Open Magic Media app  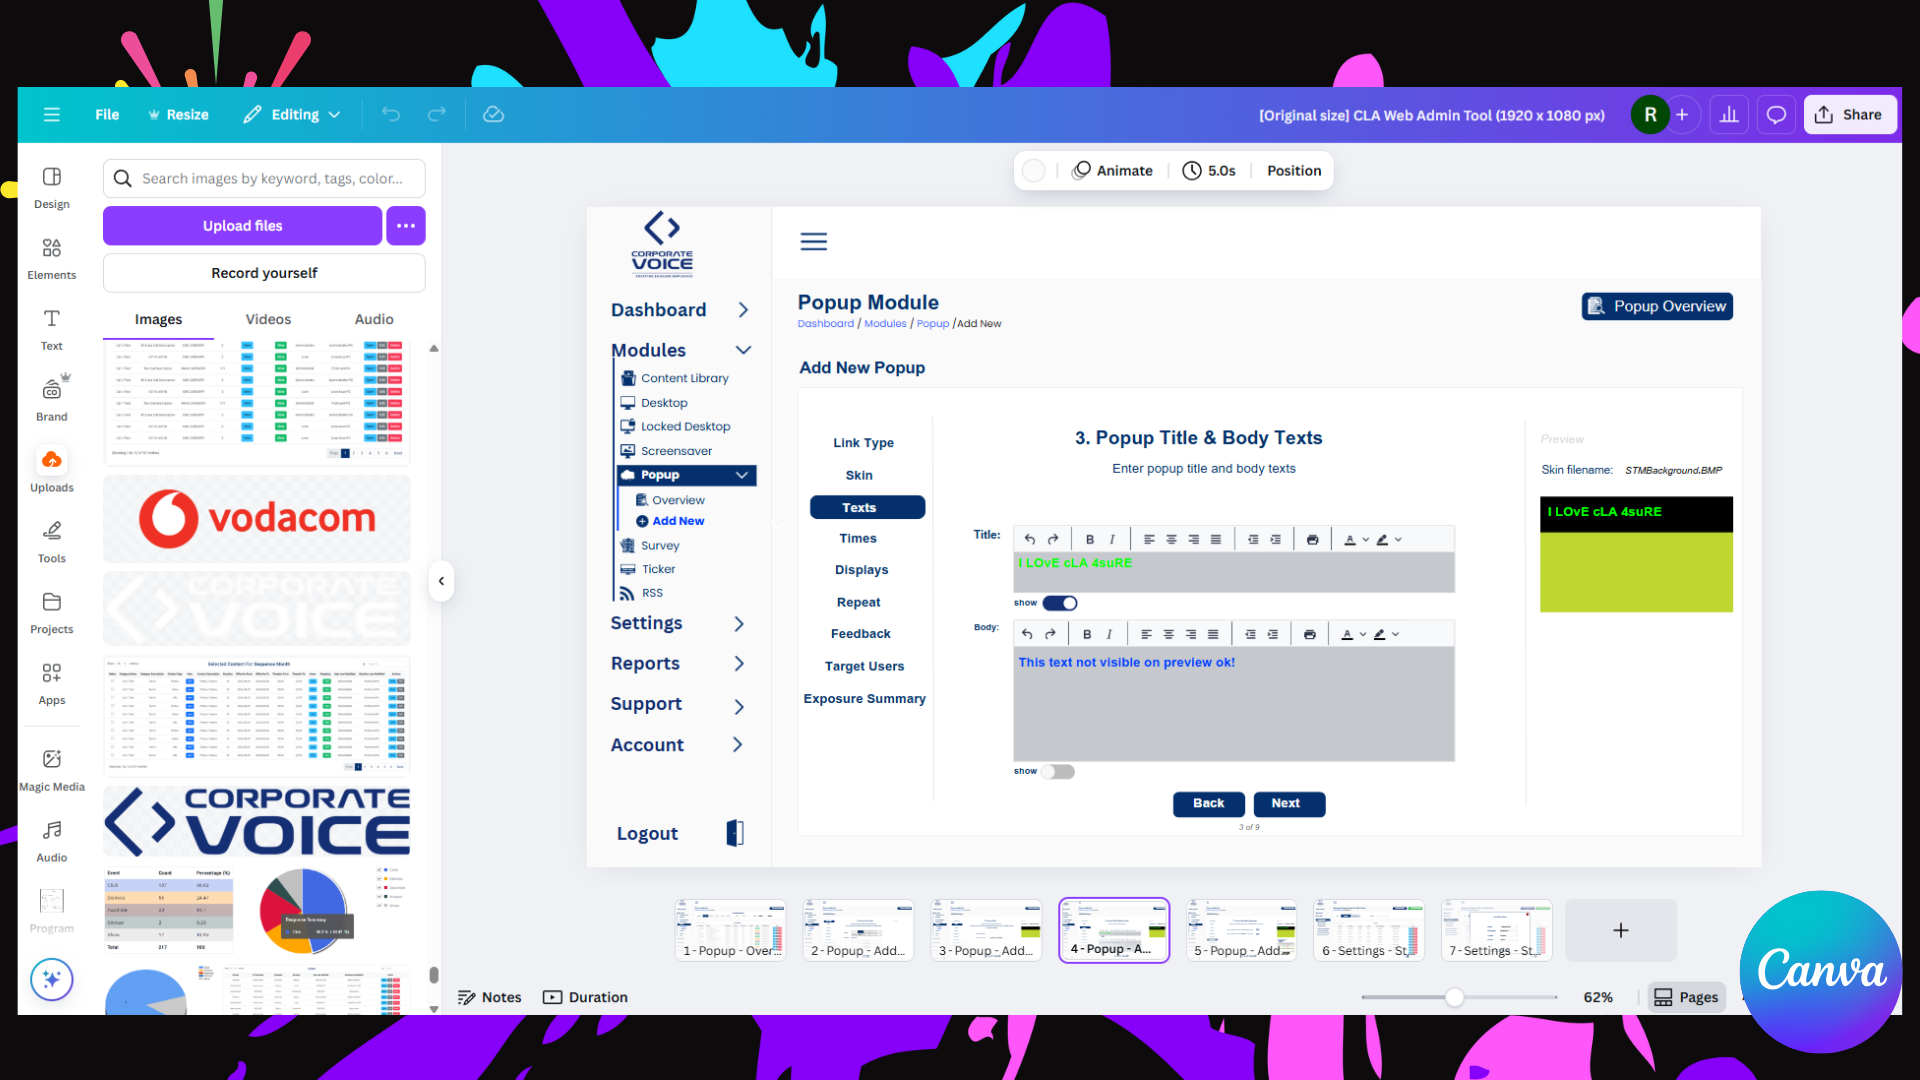[x=51, y=769]
